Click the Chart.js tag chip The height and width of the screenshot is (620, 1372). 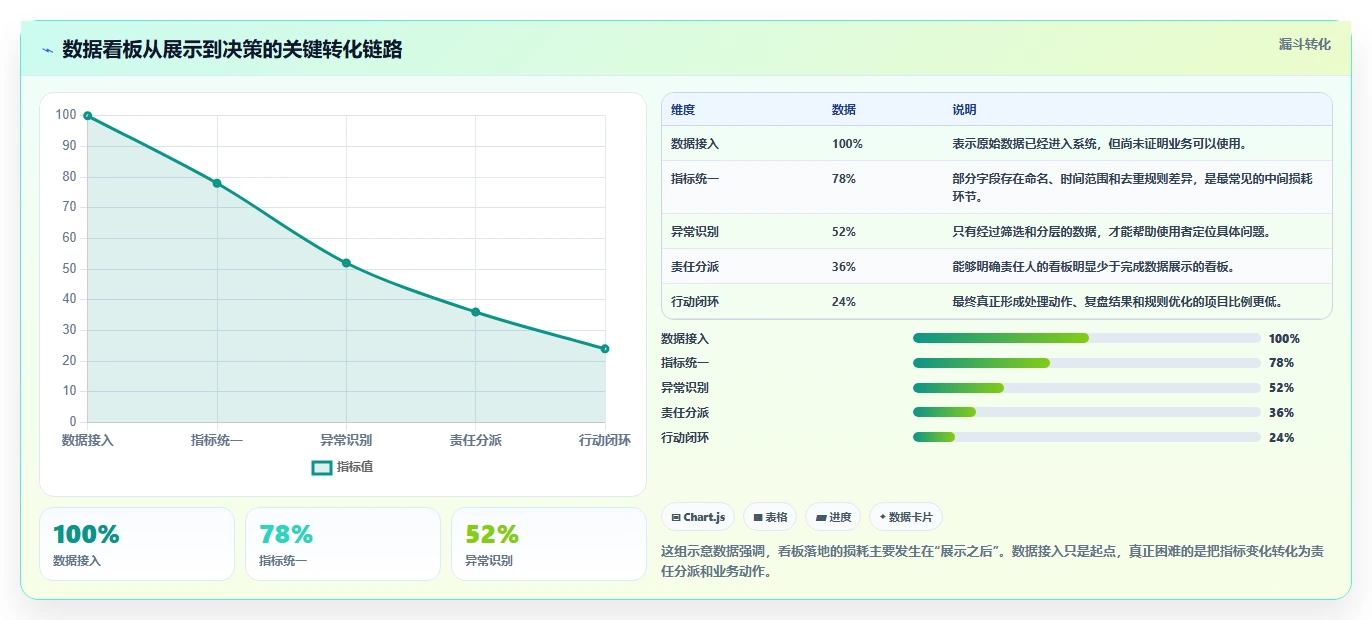(698, 517)
